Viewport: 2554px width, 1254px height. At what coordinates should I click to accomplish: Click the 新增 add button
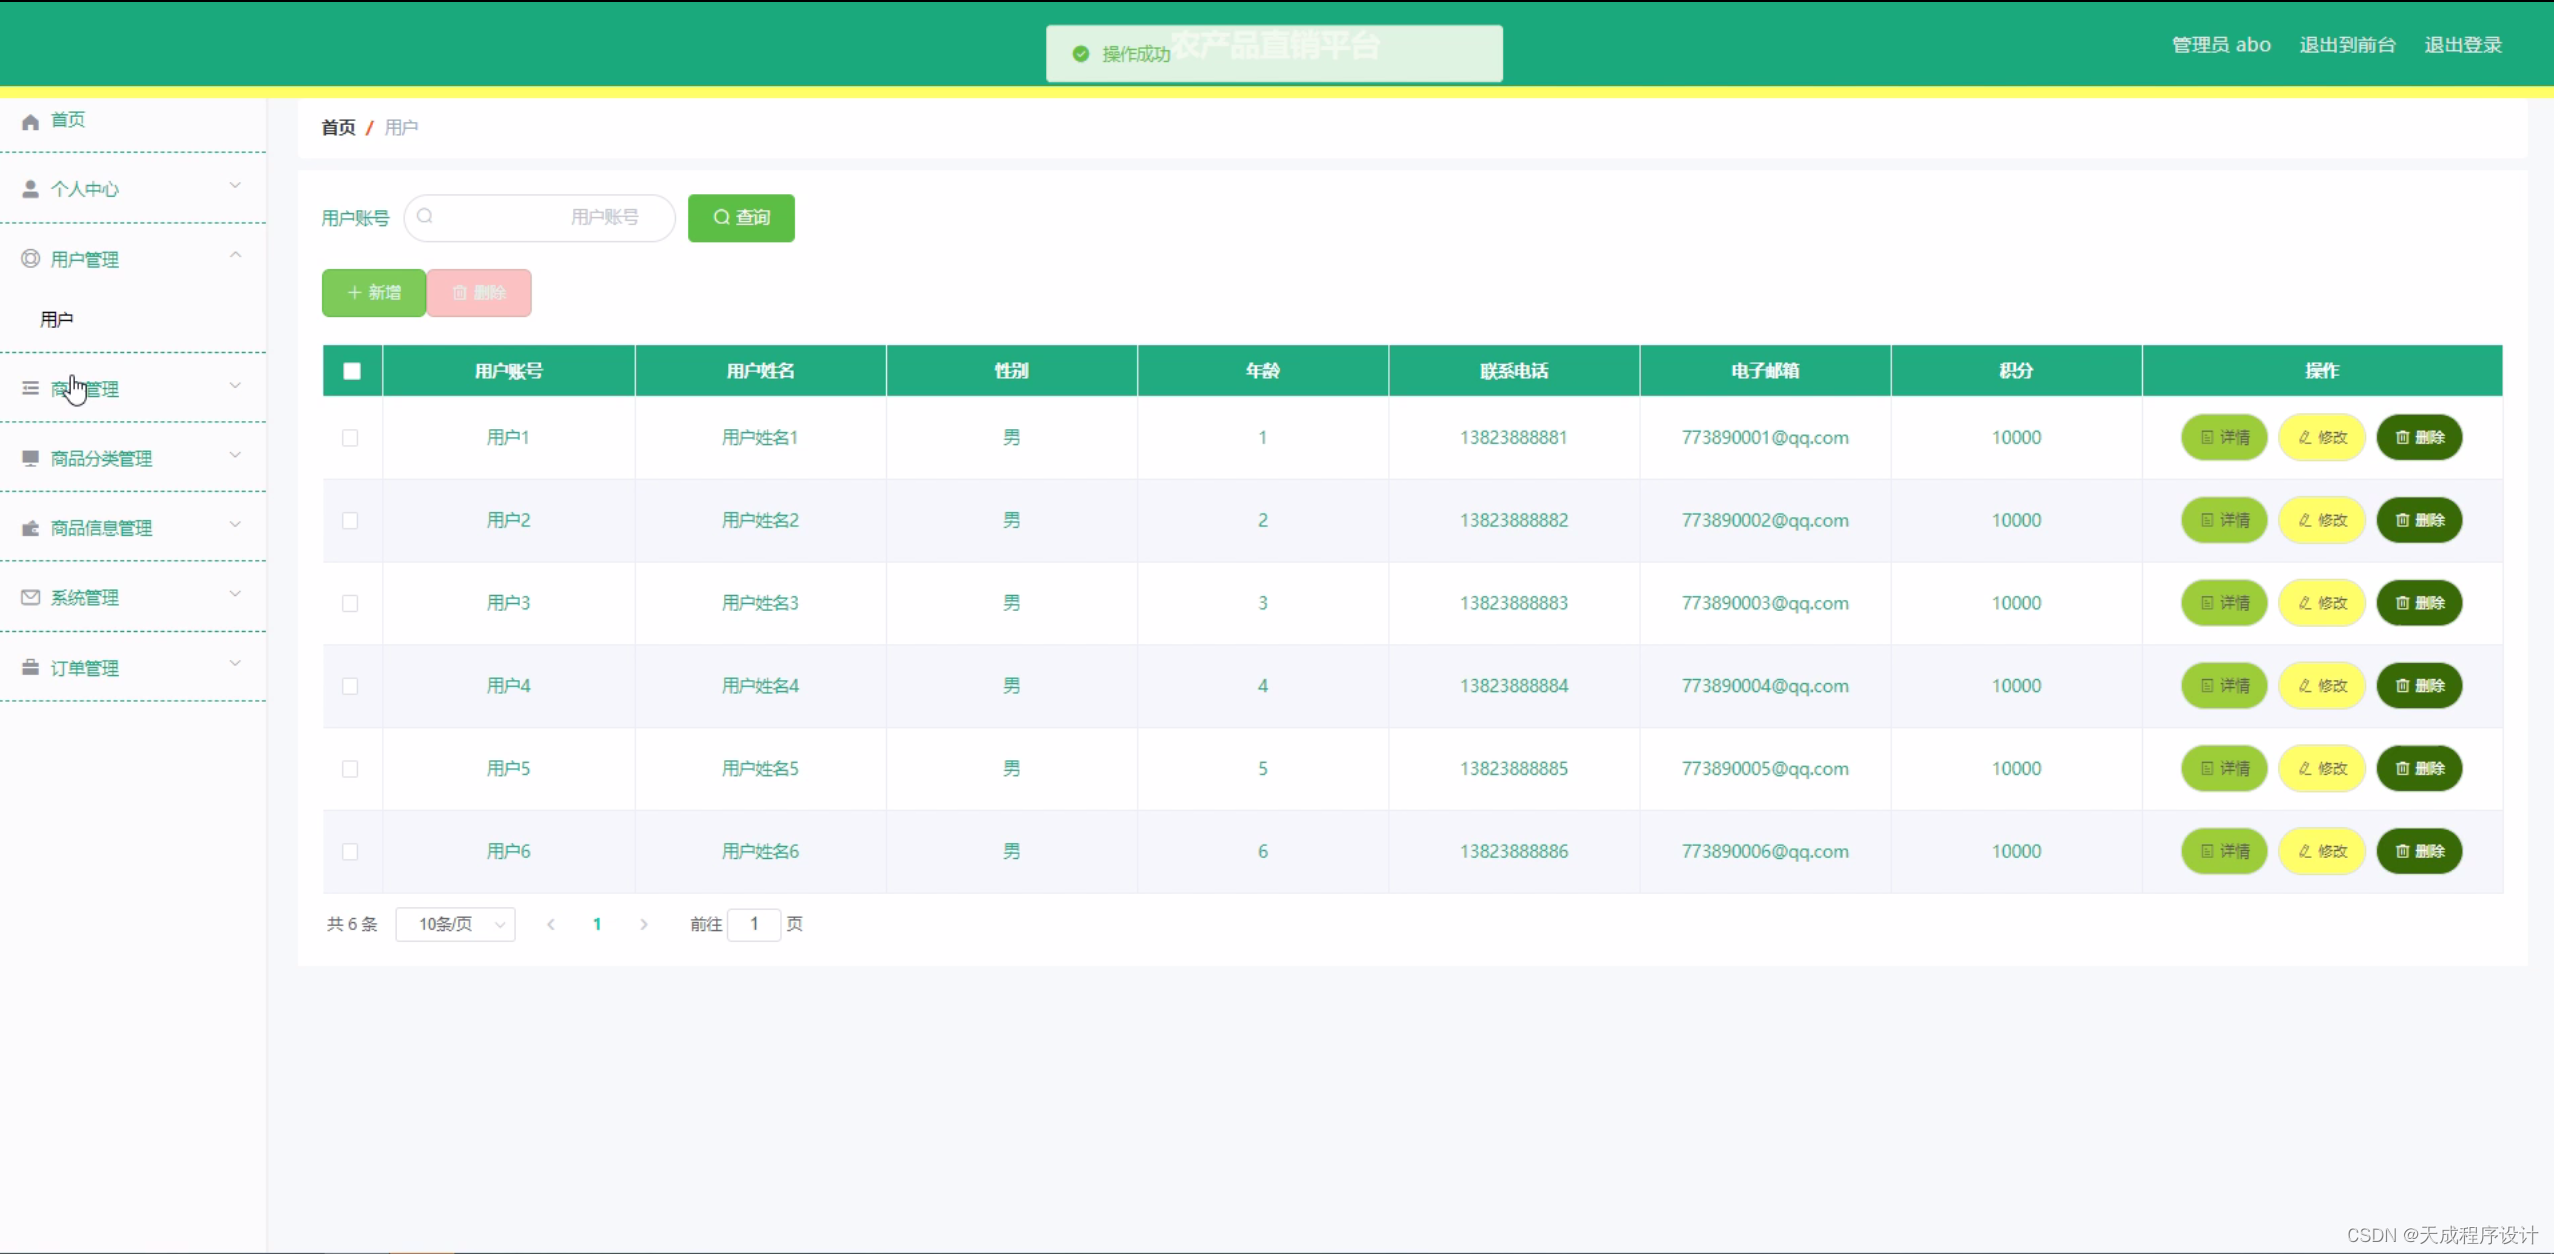pos(373,293)
